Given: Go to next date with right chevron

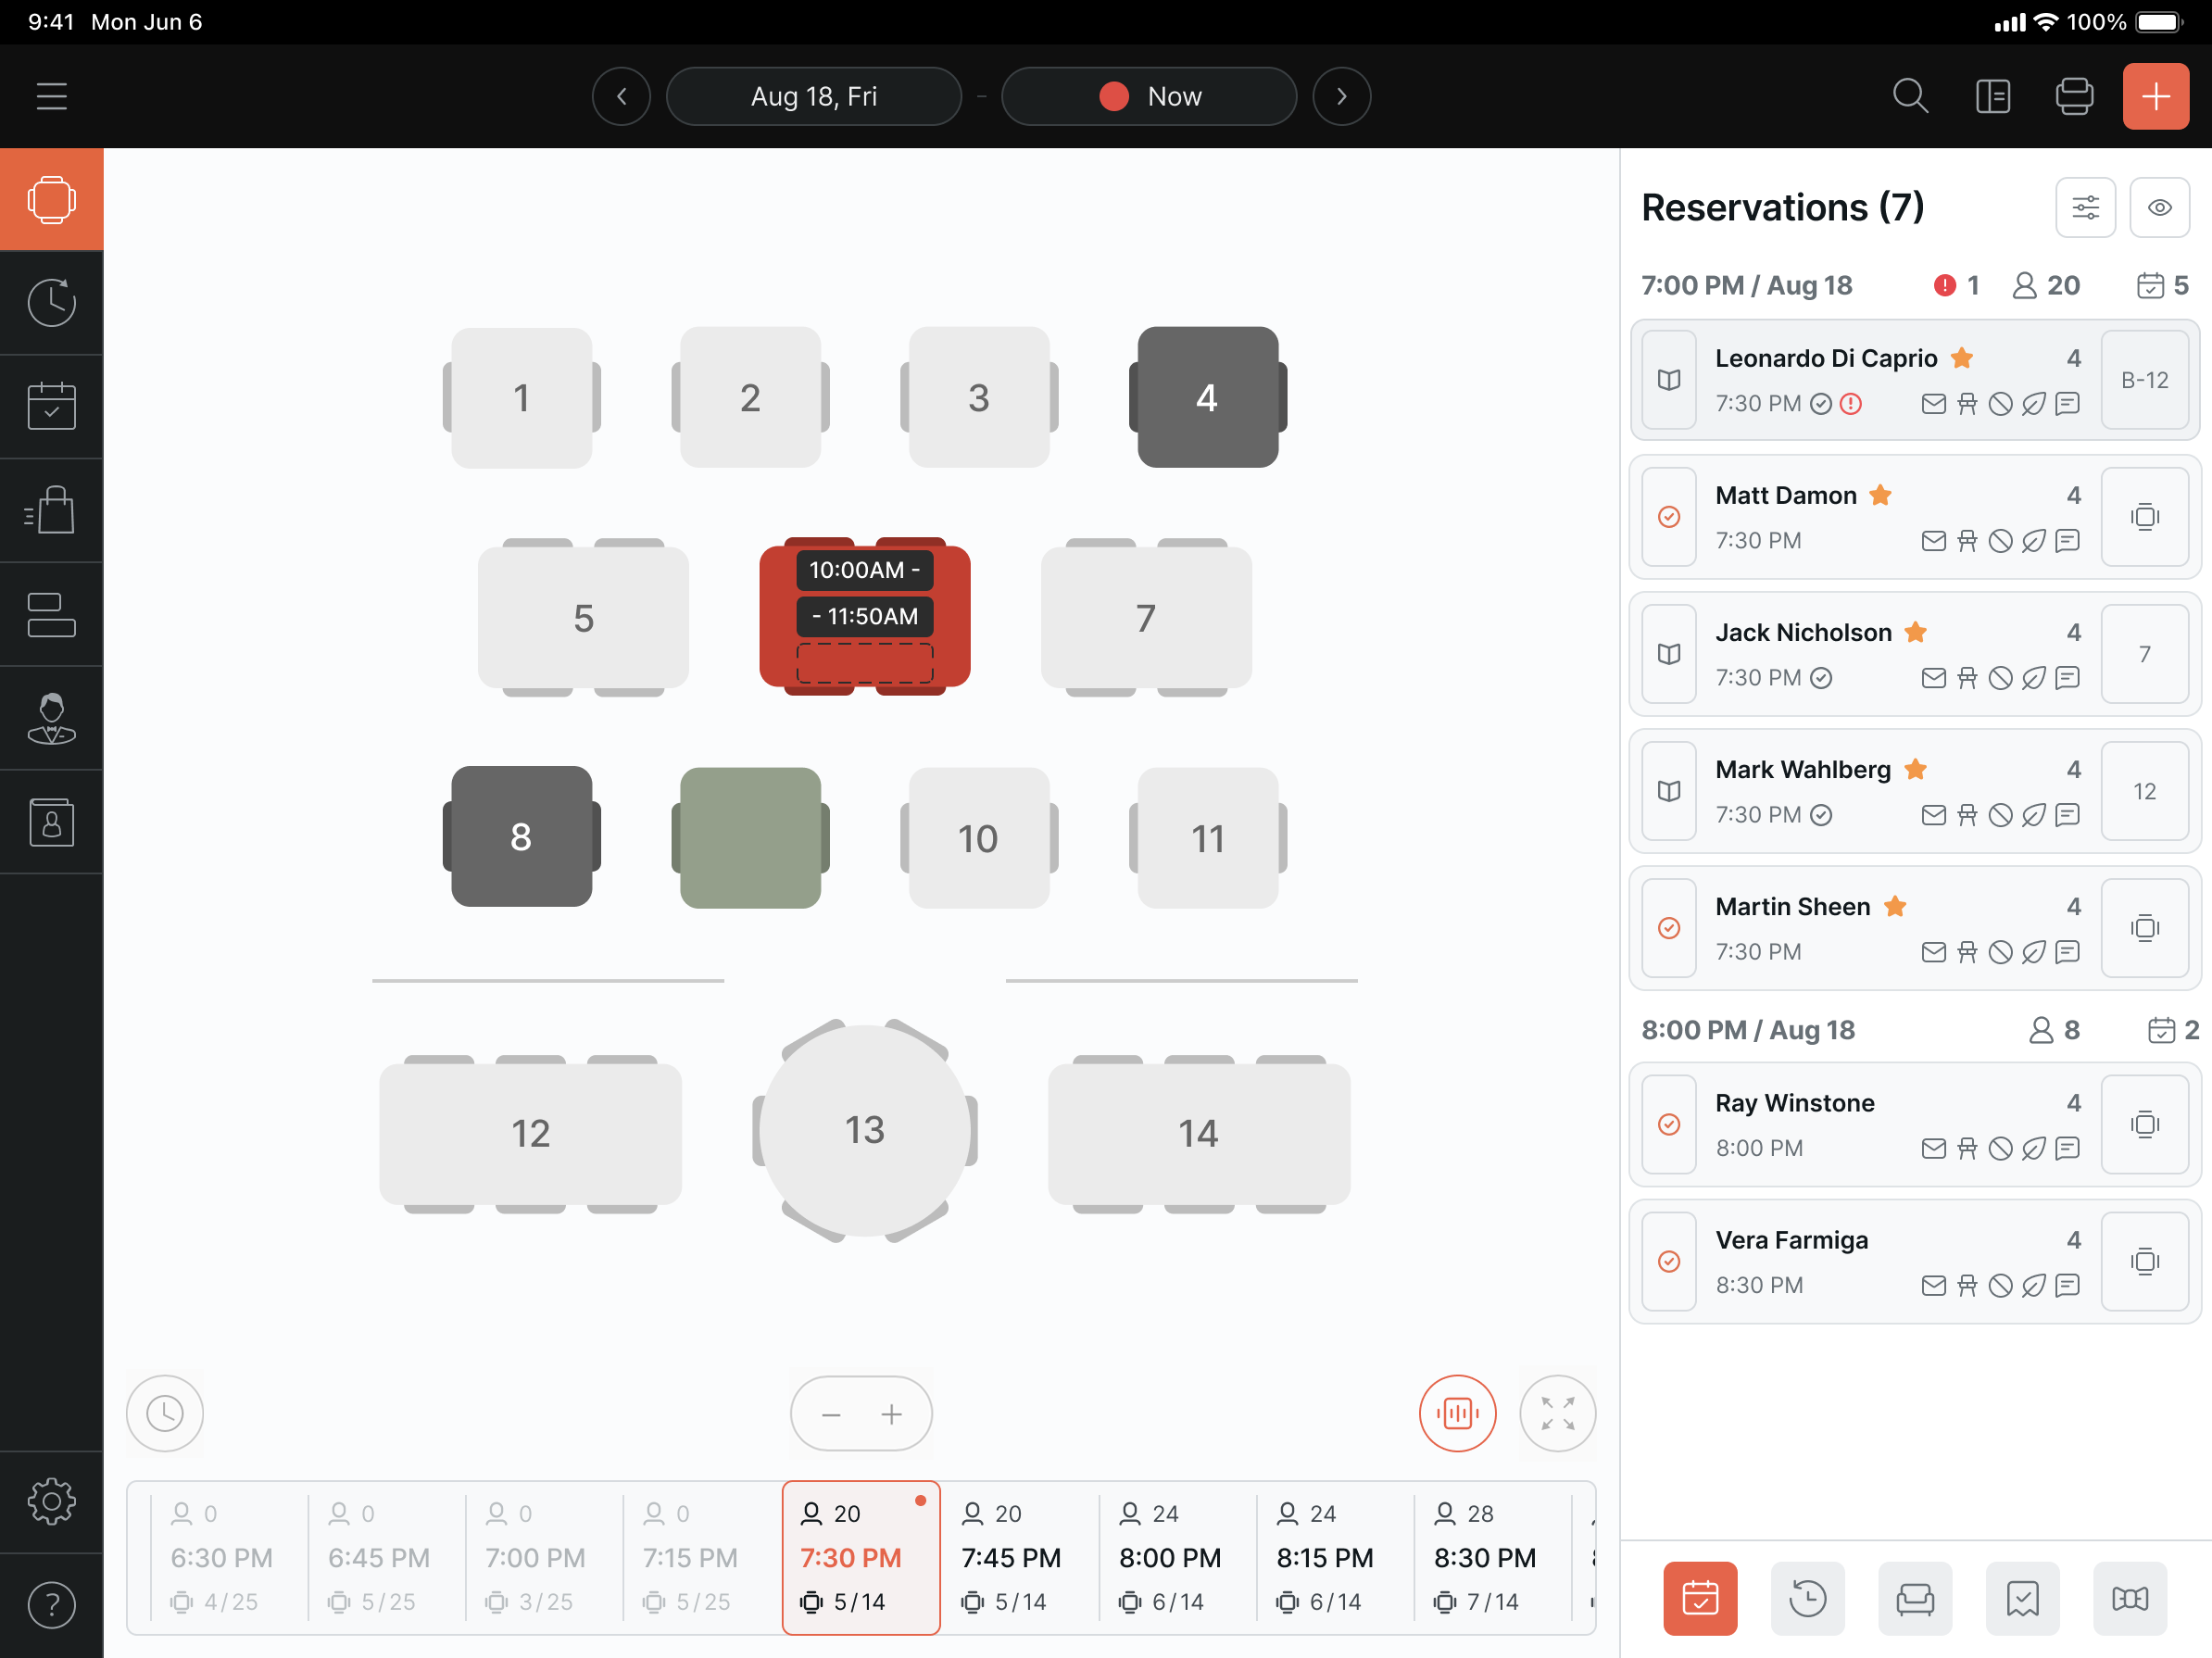Looking at the screenshot, I should click(1341, 96).
